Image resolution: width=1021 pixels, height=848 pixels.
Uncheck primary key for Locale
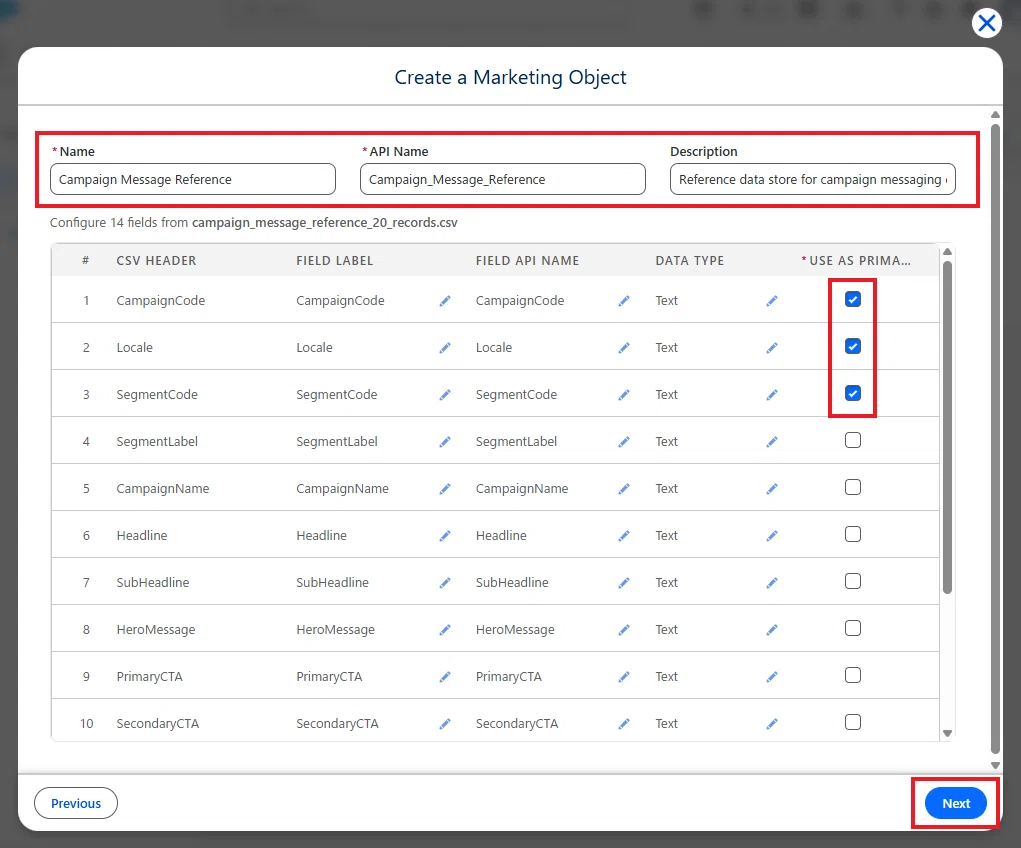tap(852, 346)
